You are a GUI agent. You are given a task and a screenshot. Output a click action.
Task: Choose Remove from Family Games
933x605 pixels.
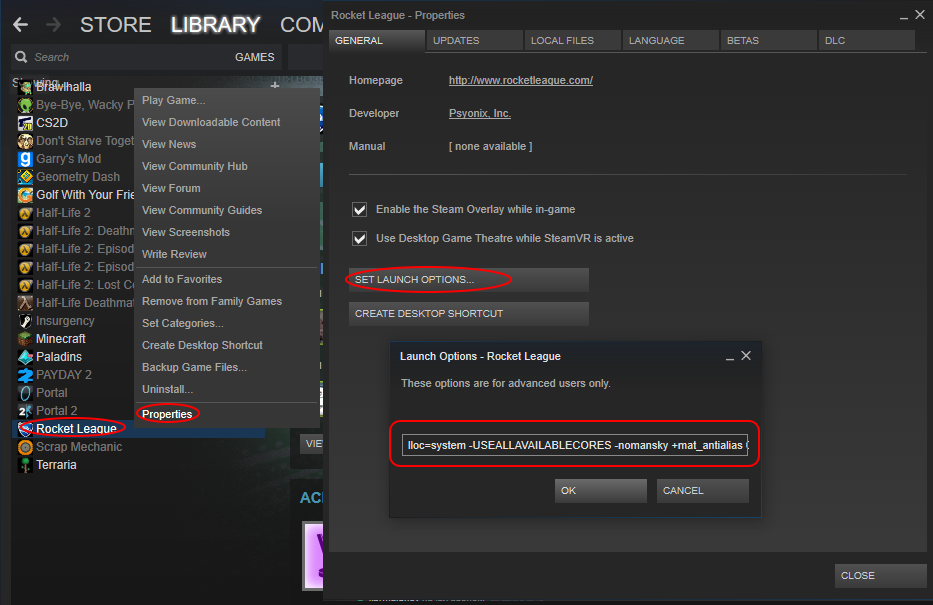[227, 302]
